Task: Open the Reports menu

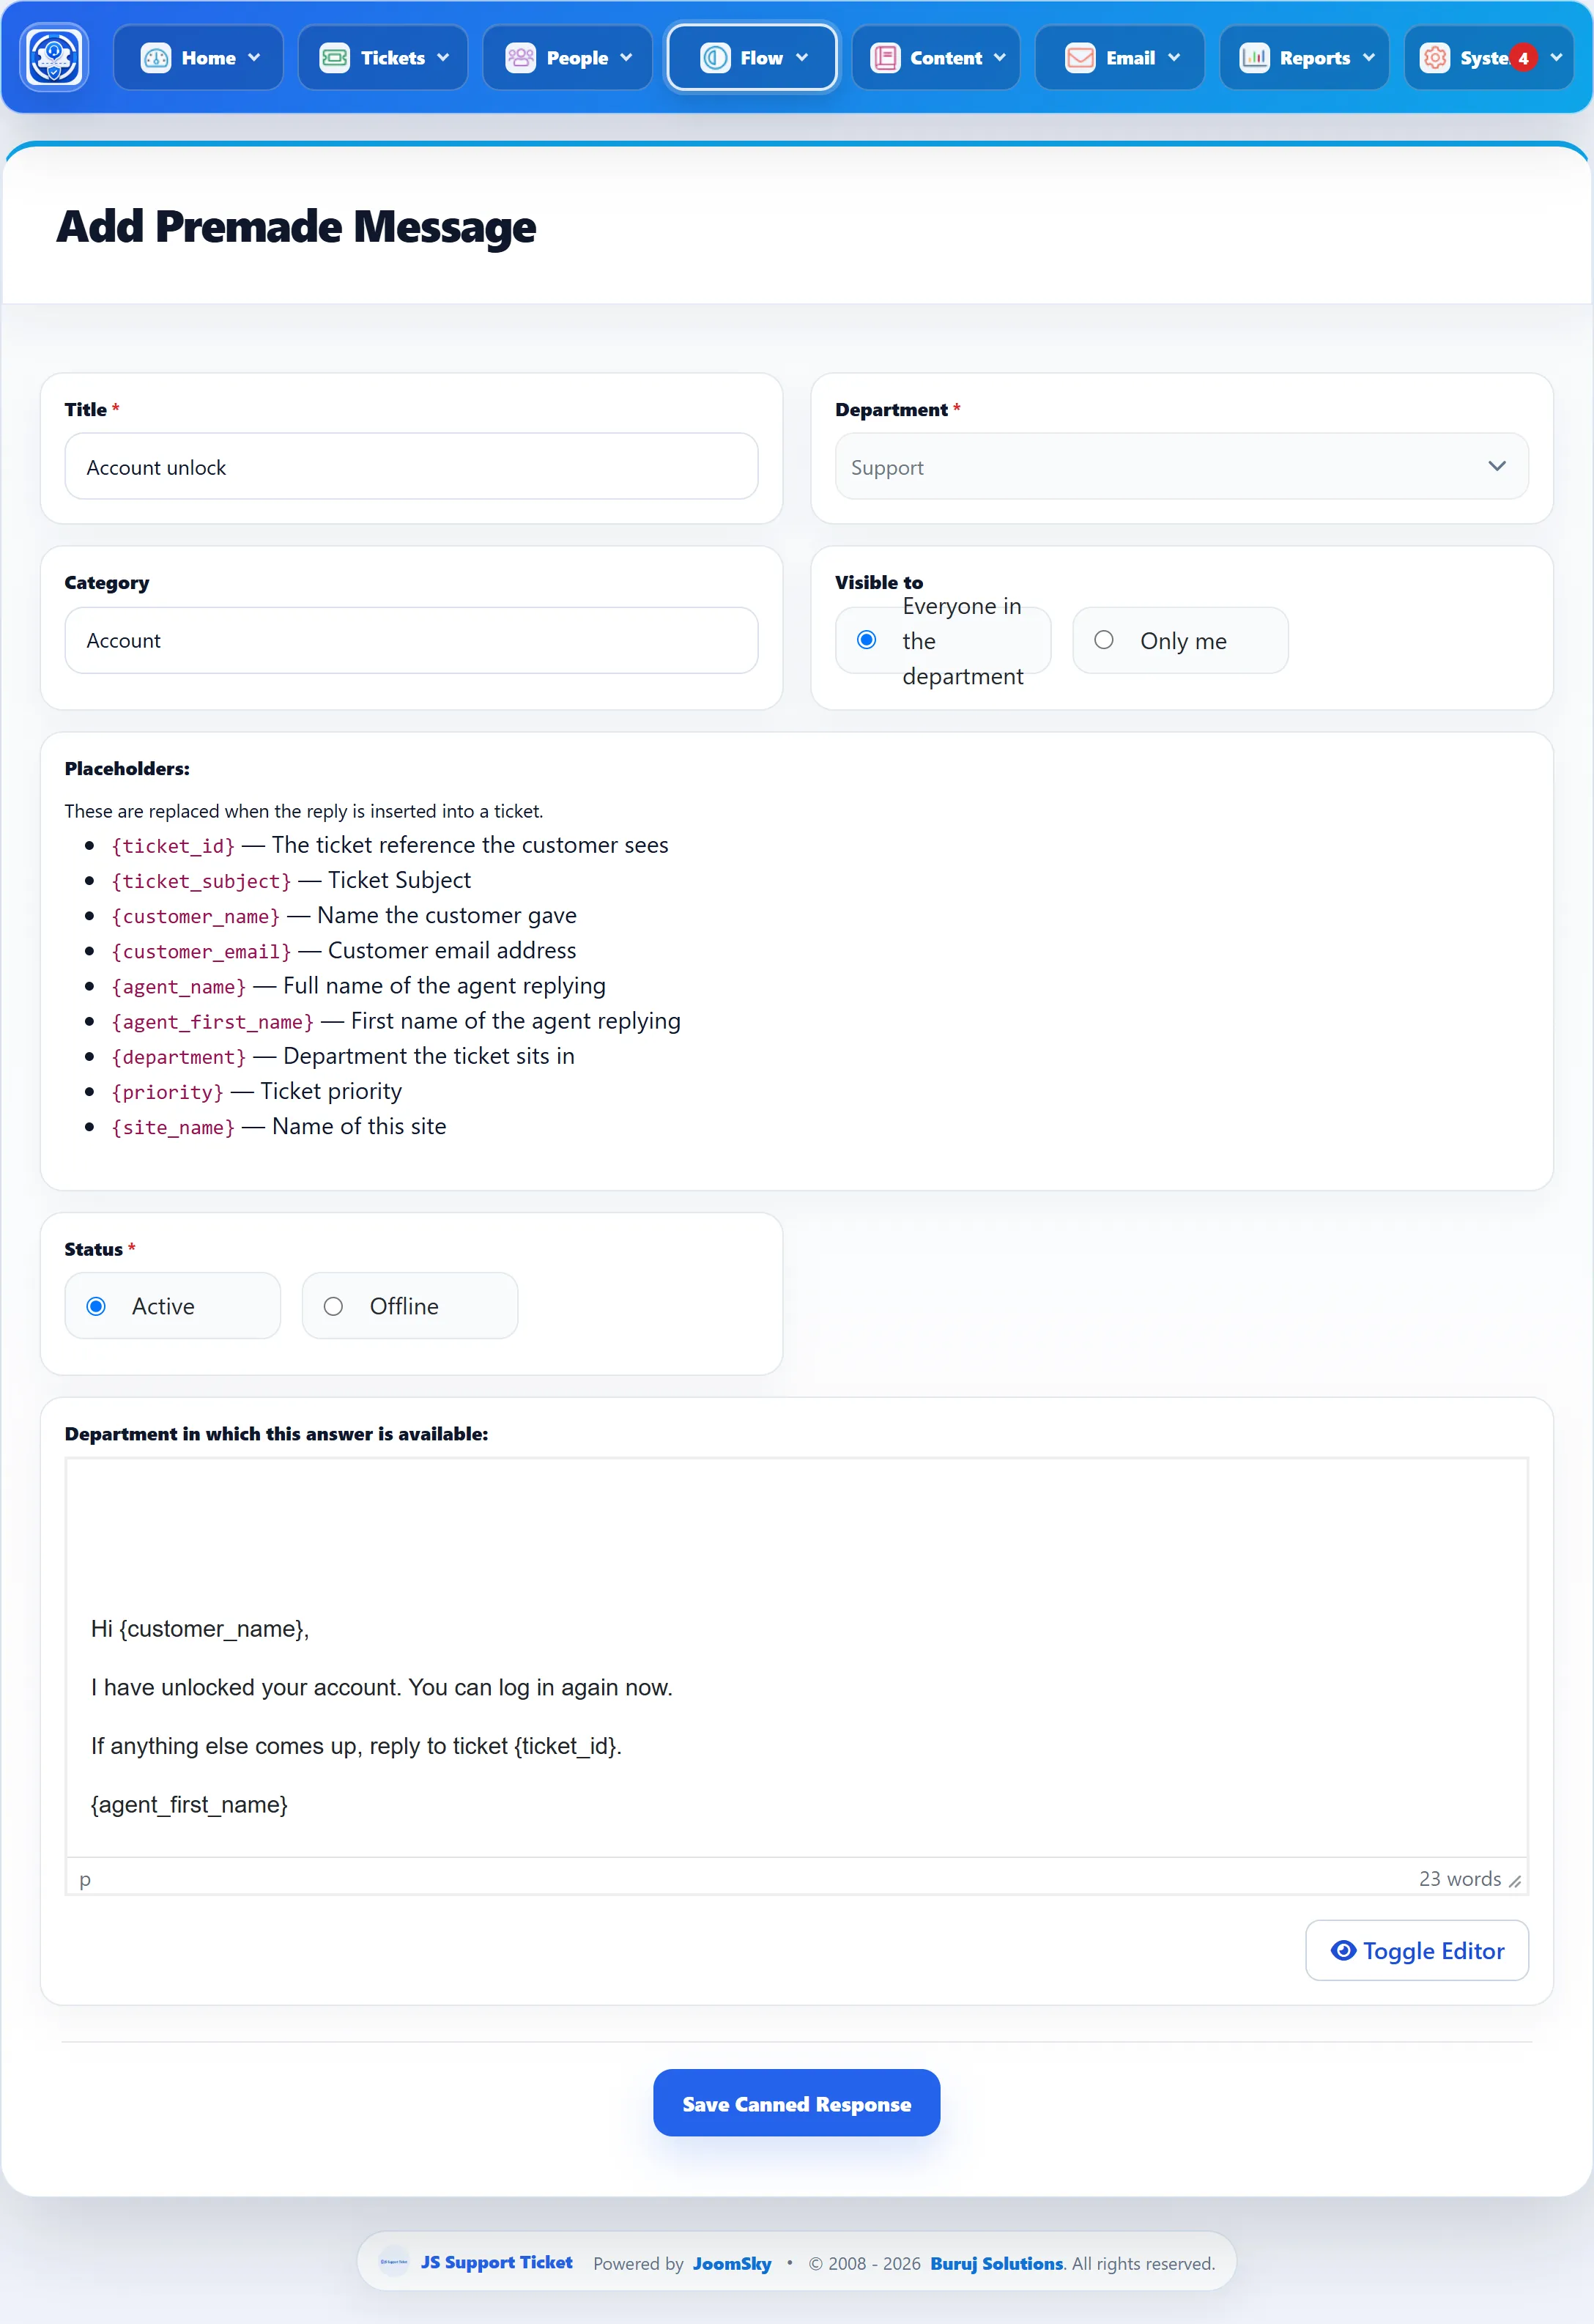Action: [1304, 58]
